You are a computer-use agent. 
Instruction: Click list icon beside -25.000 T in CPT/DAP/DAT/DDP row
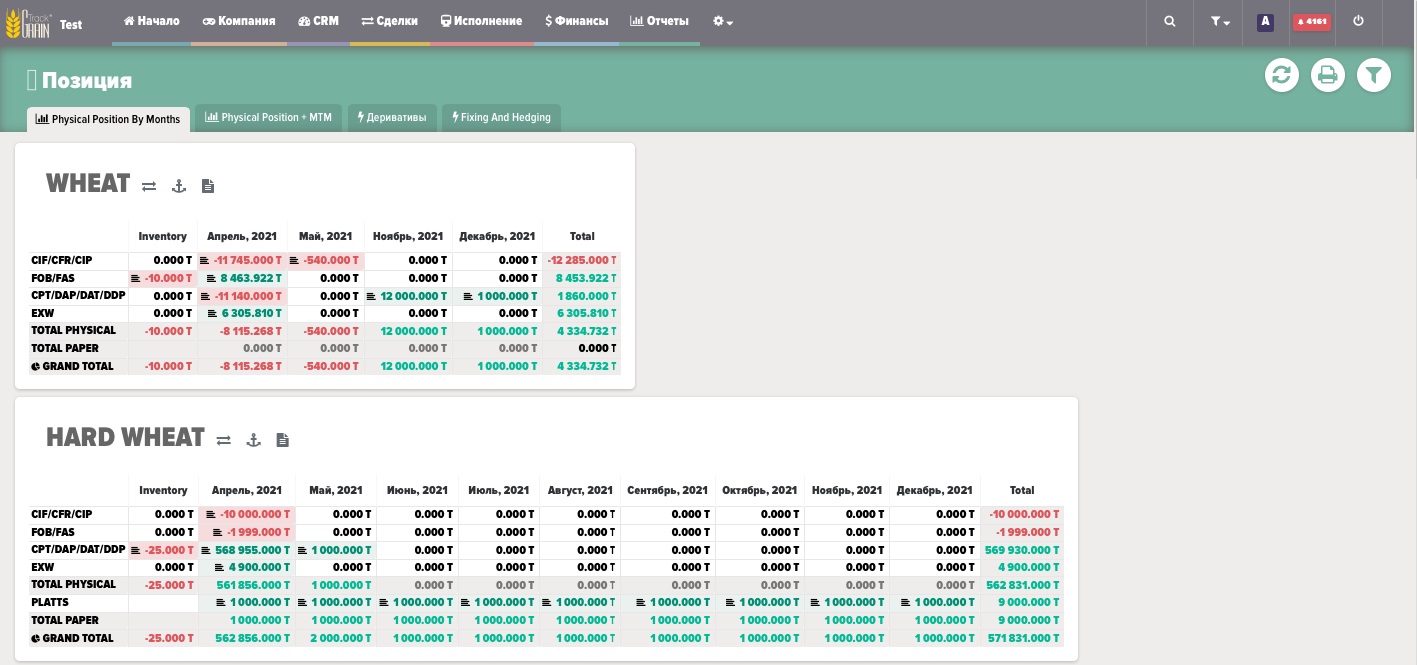(135, 551)
